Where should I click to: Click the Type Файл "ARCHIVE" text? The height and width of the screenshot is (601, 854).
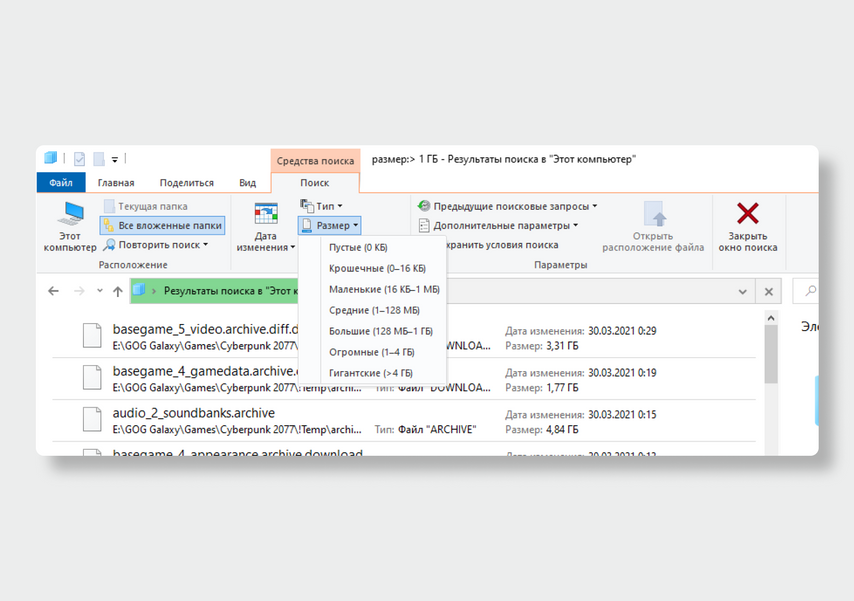point(437,430)
